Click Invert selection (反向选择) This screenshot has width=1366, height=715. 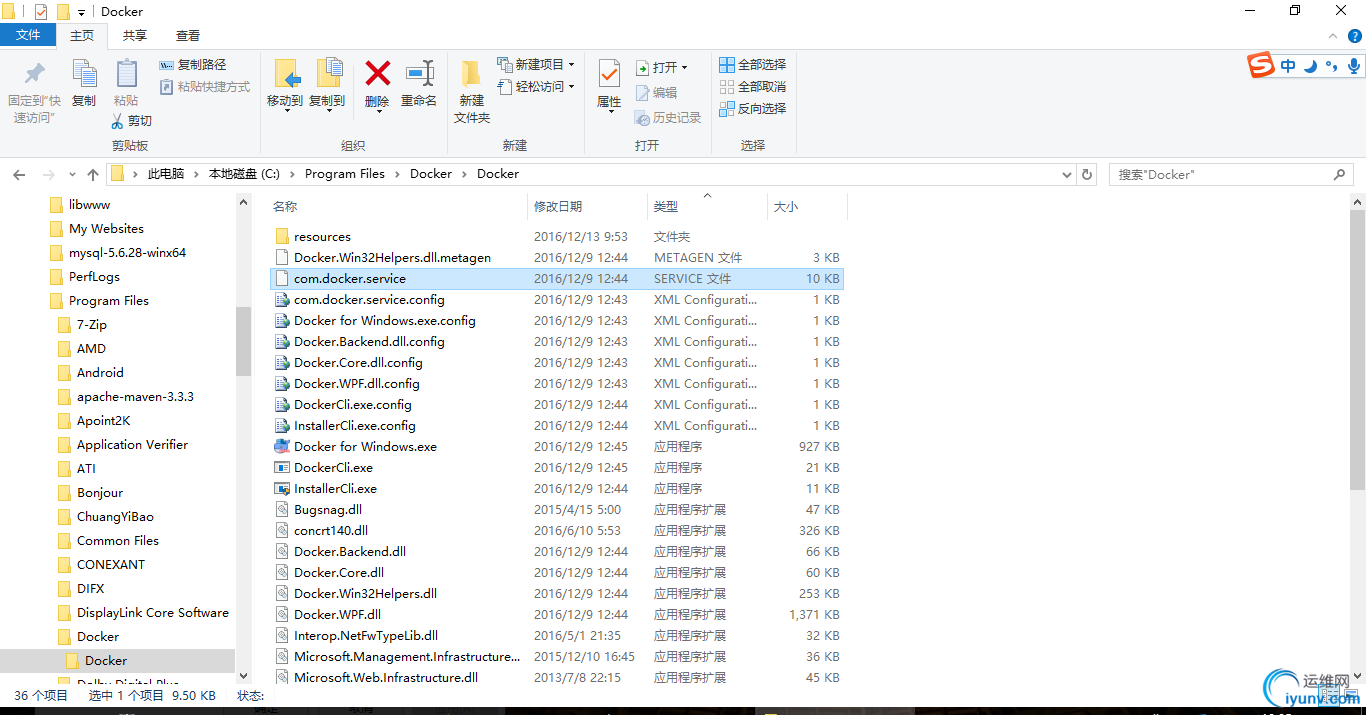753,108
